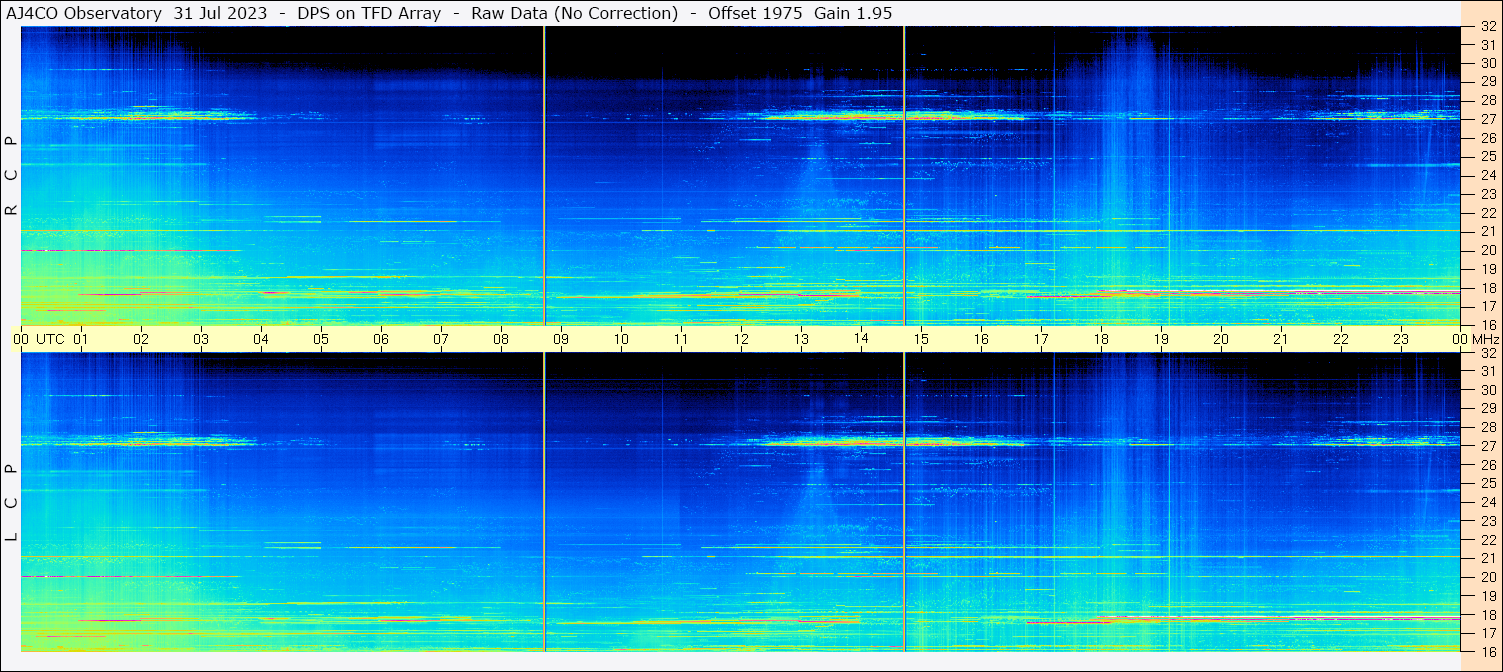Select the 13 hour mark on time axis
Screen dimensions: 1503x672
click(801, 339)
